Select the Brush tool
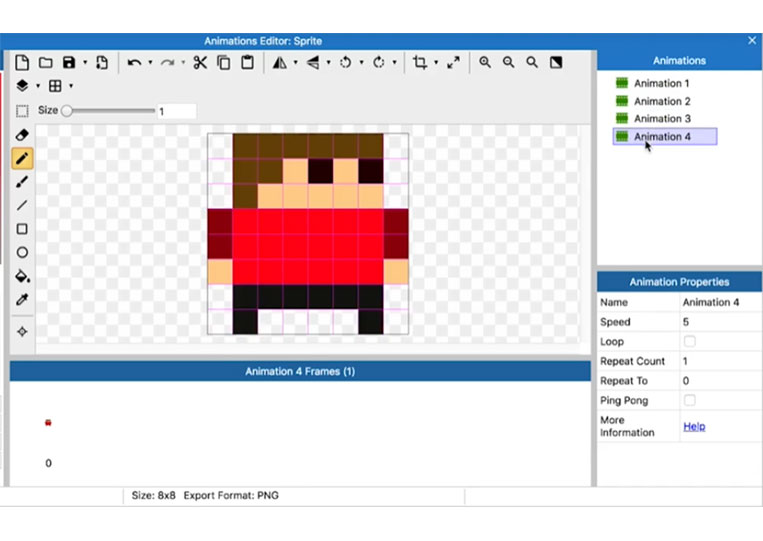Viewport: 763px width, 541px height. (22, 182)
